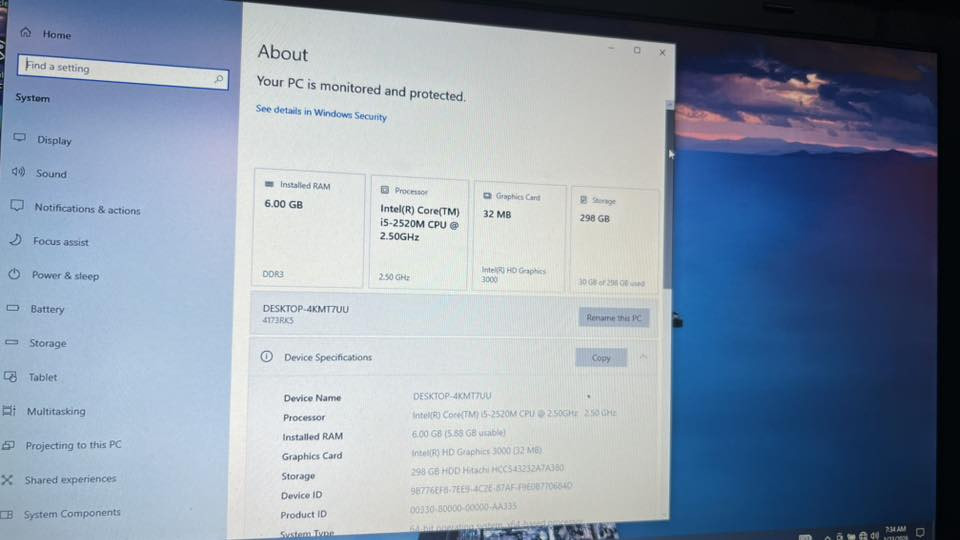The width and height of the screenshot is (960, 540).
Task: Select the Graphics Card 32 MB tile
Action: click(x=519, y=238)
